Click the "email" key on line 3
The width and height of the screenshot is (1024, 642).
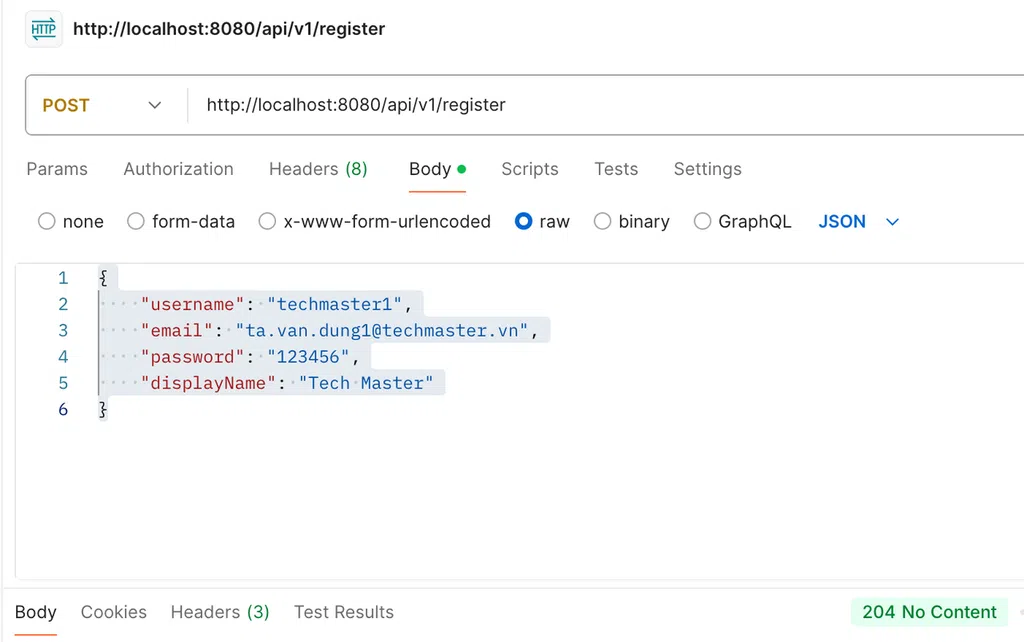click(x=176, y=330)
